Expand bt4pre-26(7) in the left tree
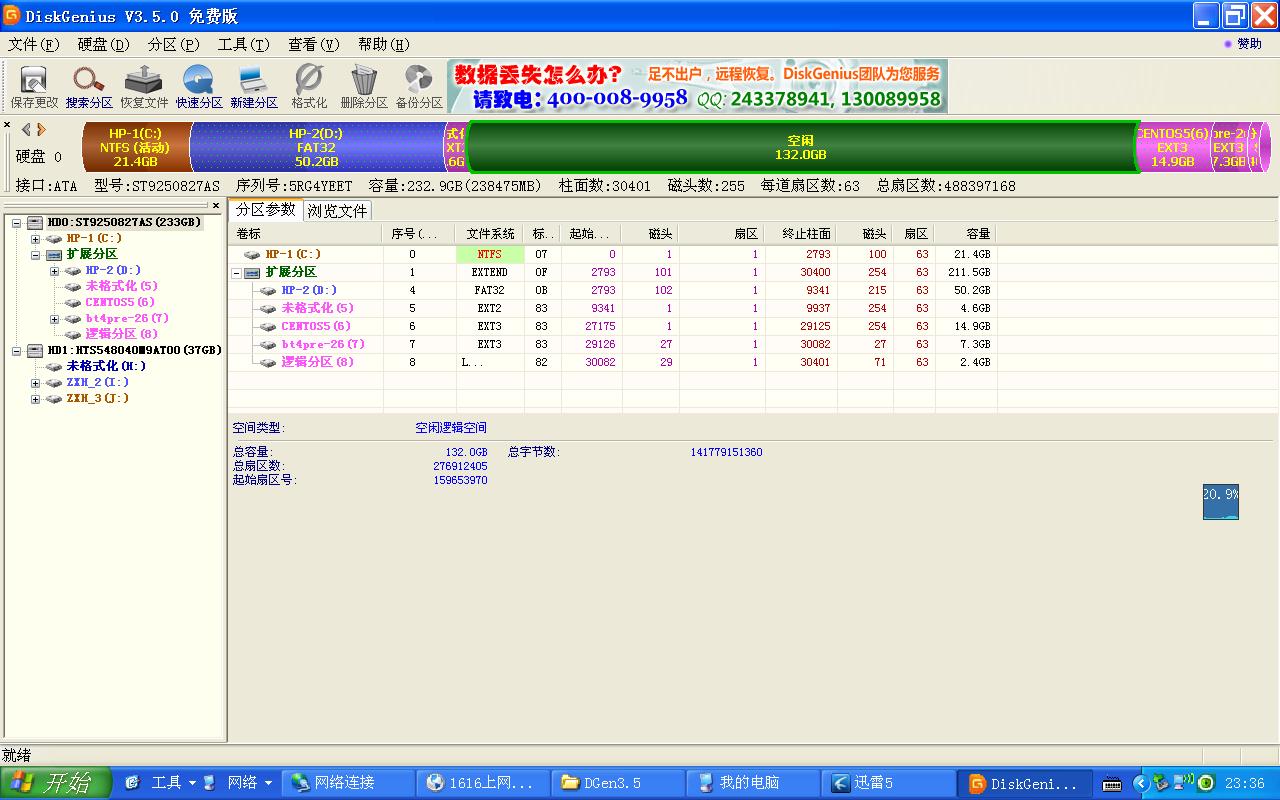 point(54,319)
